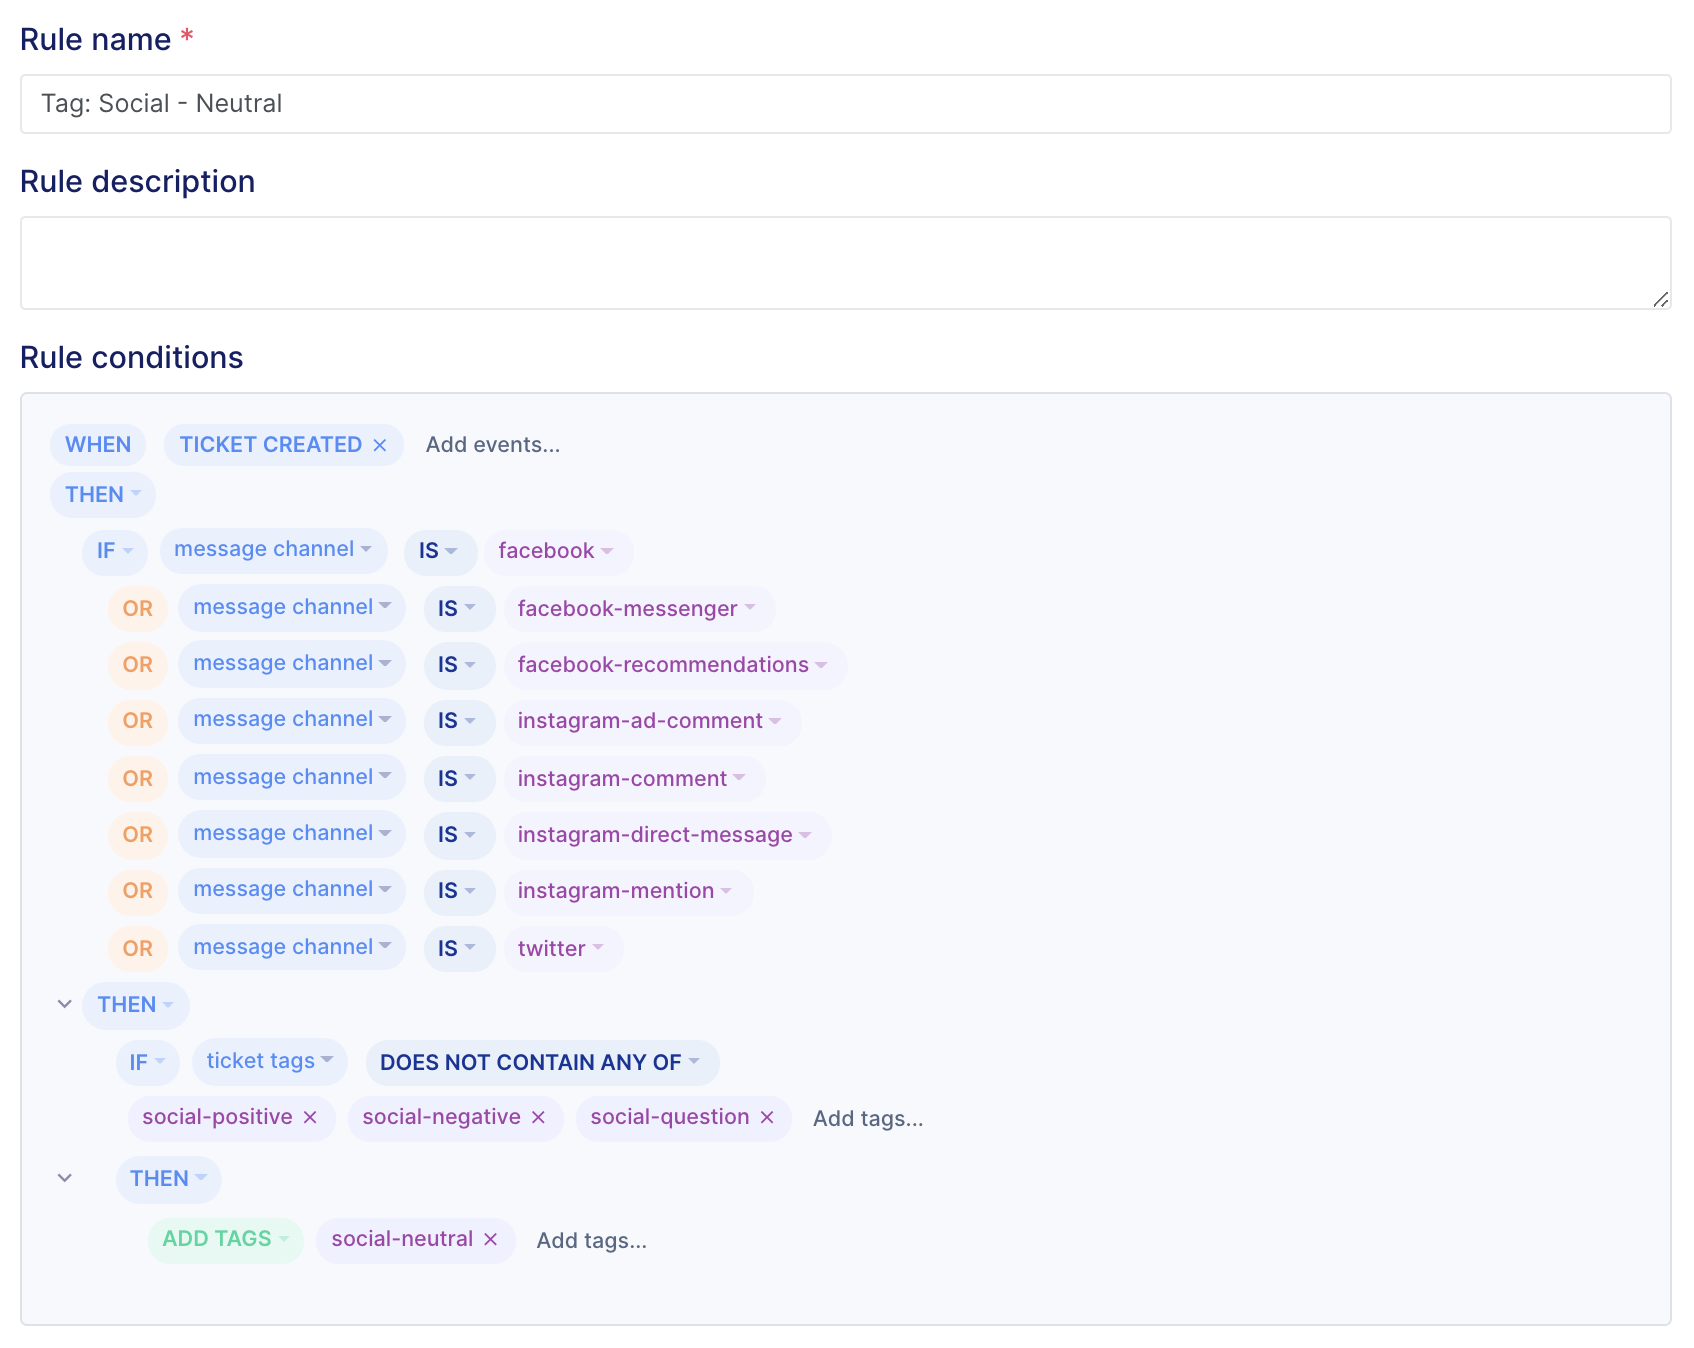Collapse the THEN block above ticket tags
Viewport: 1694px width, 1348px height.
coord(65,1004)
